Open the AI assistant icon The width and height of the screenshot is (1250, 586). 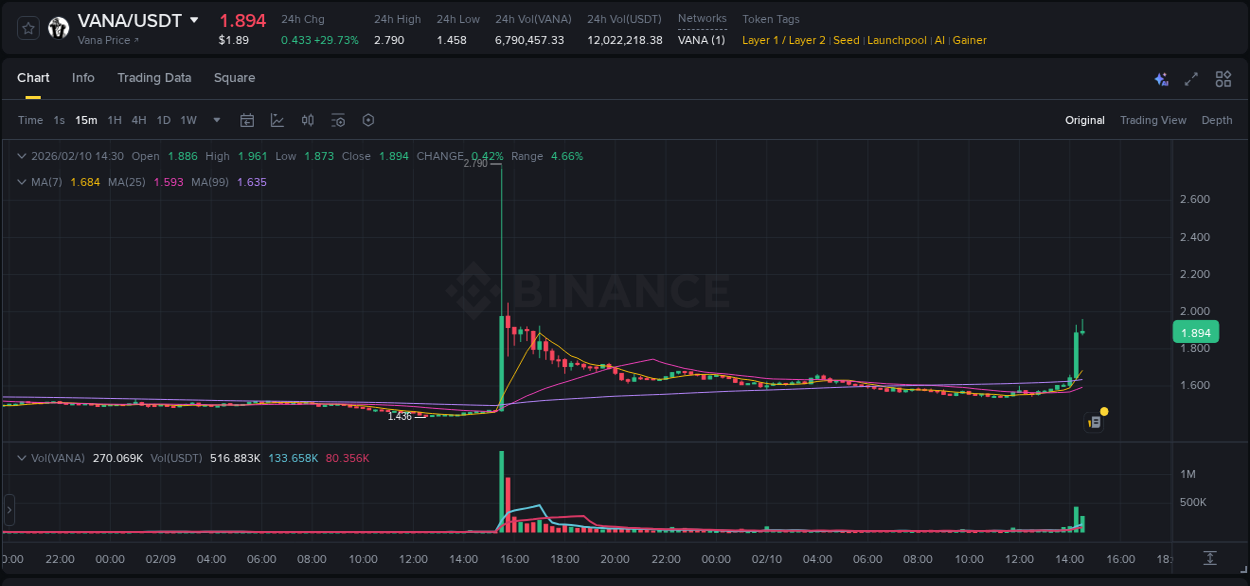coord(1161,79)
